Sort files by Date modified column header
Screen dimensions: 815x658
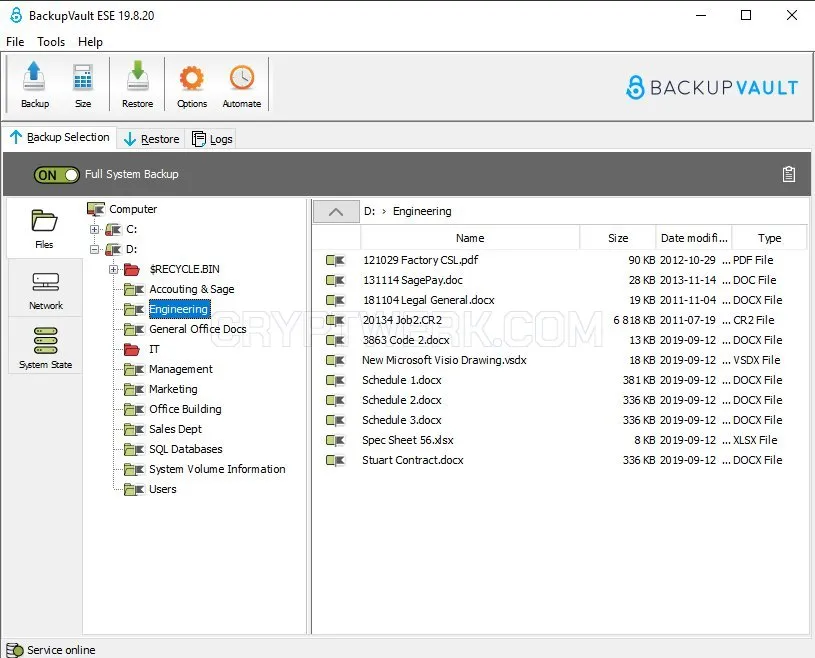point(694,238)
